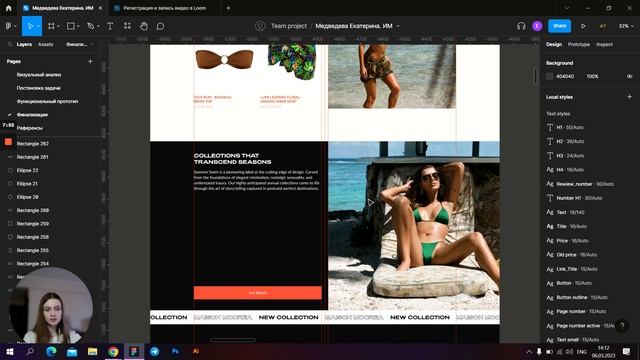The image size is (640, 360).
Task: Open Move tool options dropdown arrow
Action: pyautogui.click(x=38, y=26)
